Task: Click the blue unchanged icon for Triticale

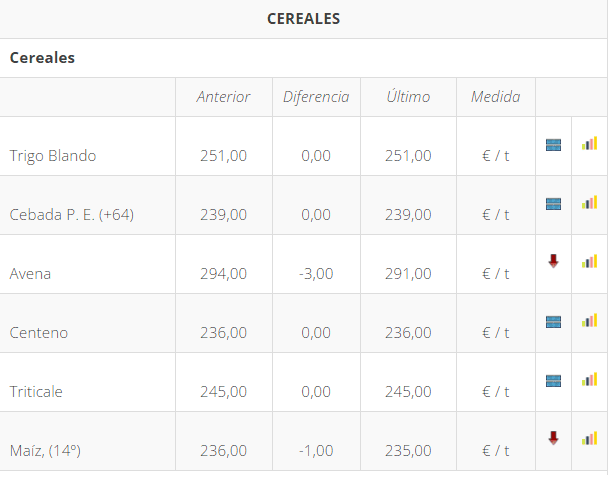Action: tap(553, 380)
